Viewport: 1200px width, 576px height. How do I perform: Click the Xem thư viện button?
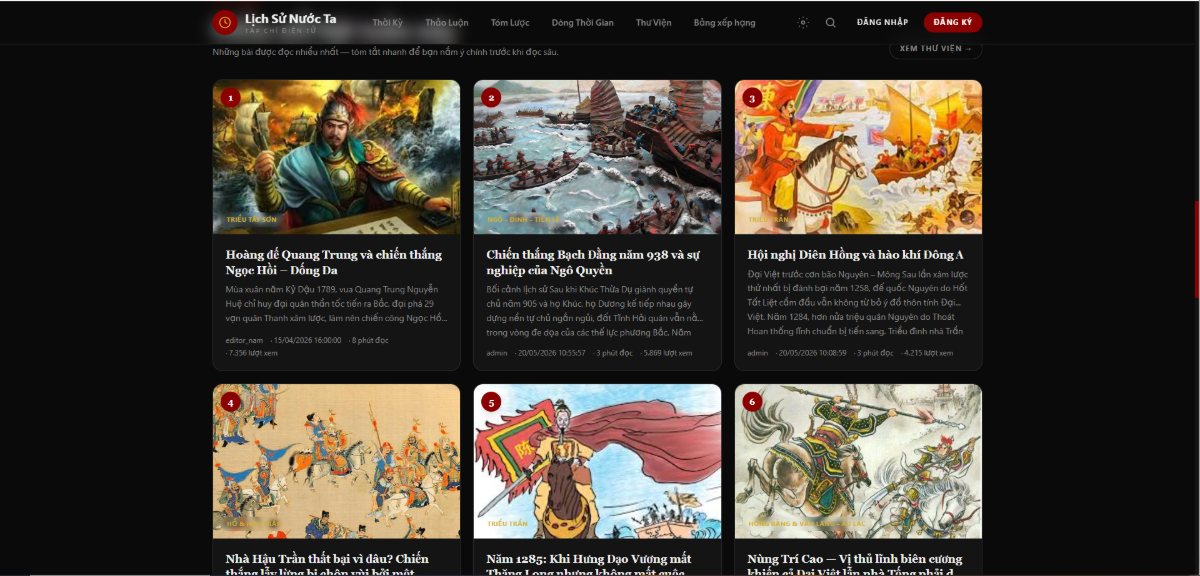point(936,48)
